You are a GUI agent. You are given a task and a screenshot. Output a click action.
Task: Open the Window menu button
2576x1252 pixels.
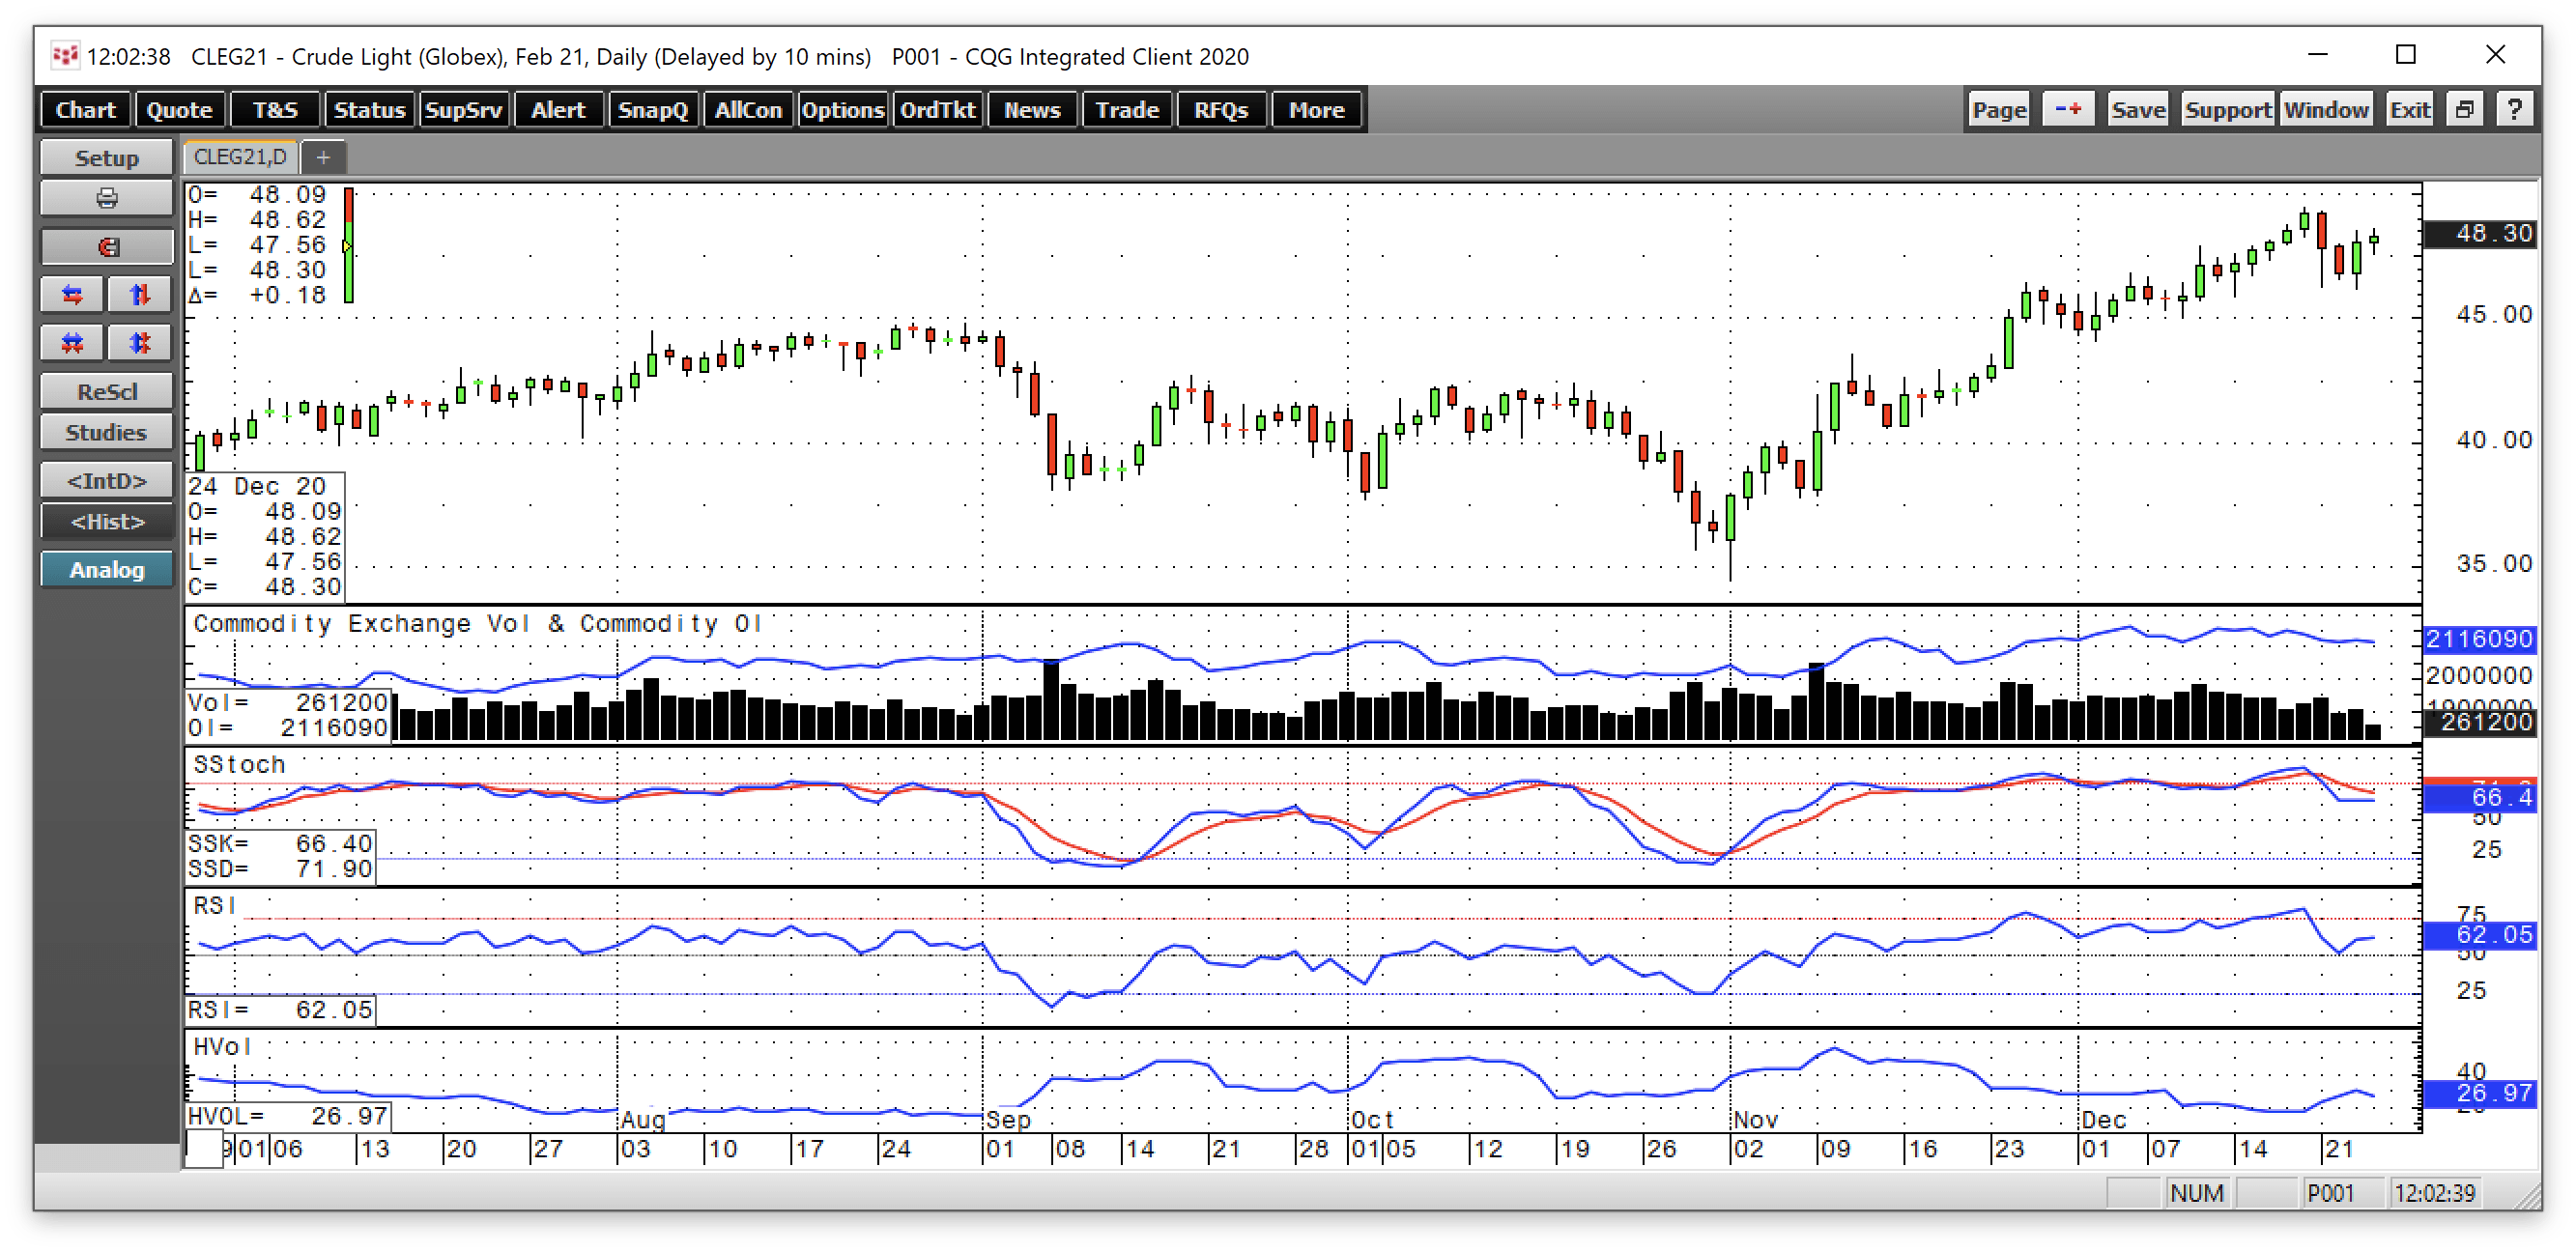(2326, 109)
